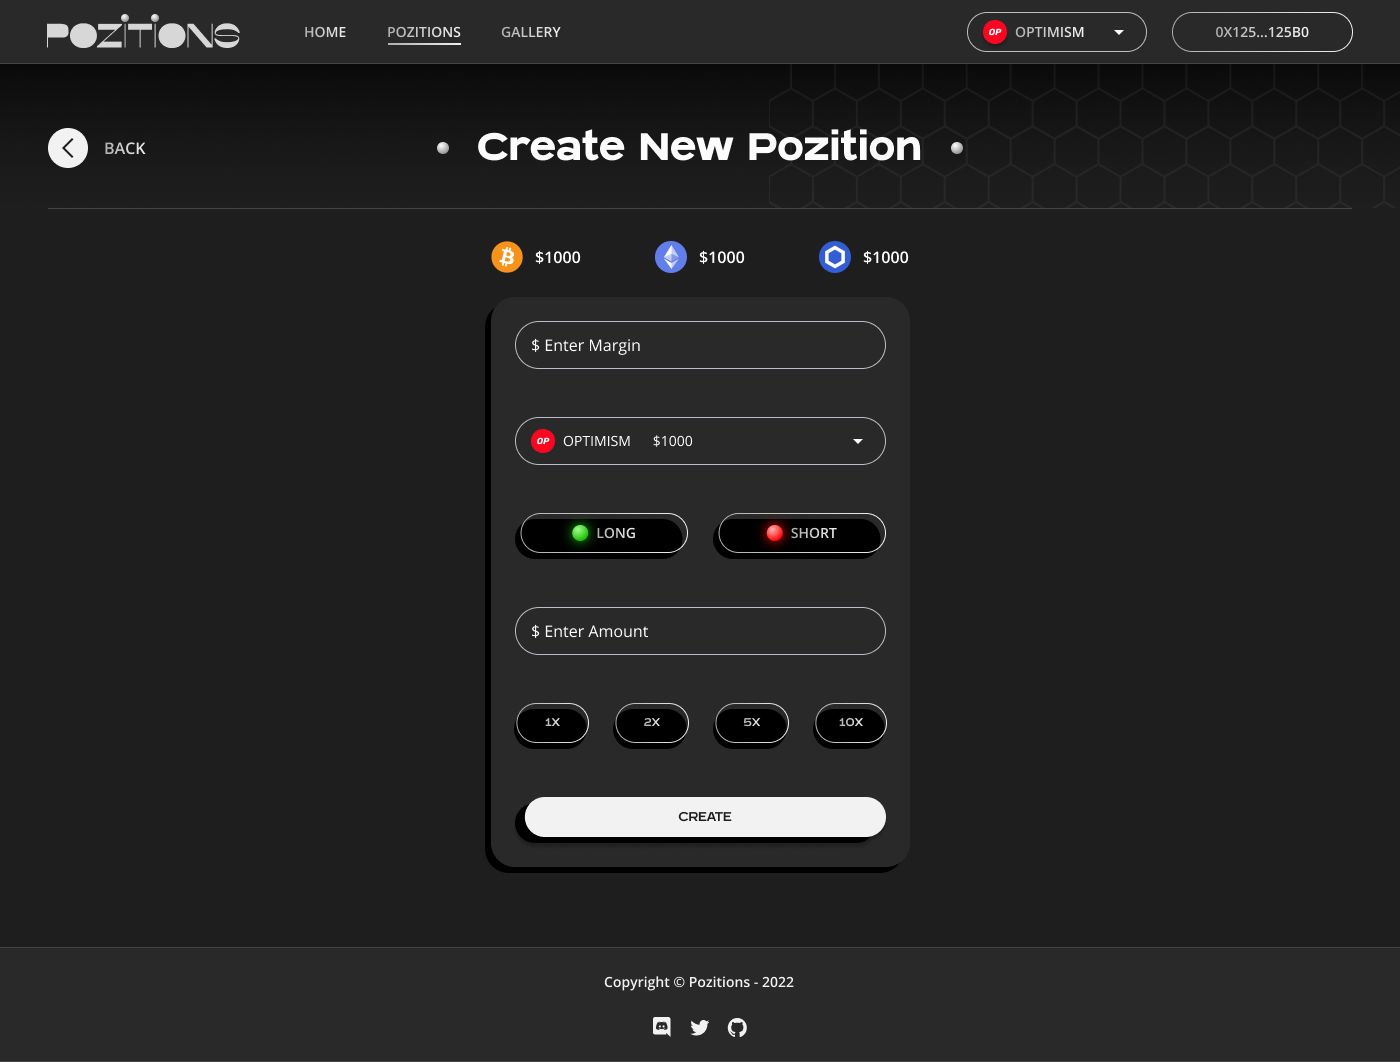Open the GitHub link in footer
The height and width of the screenshot is (1062, 1400).
point(737,1027)
